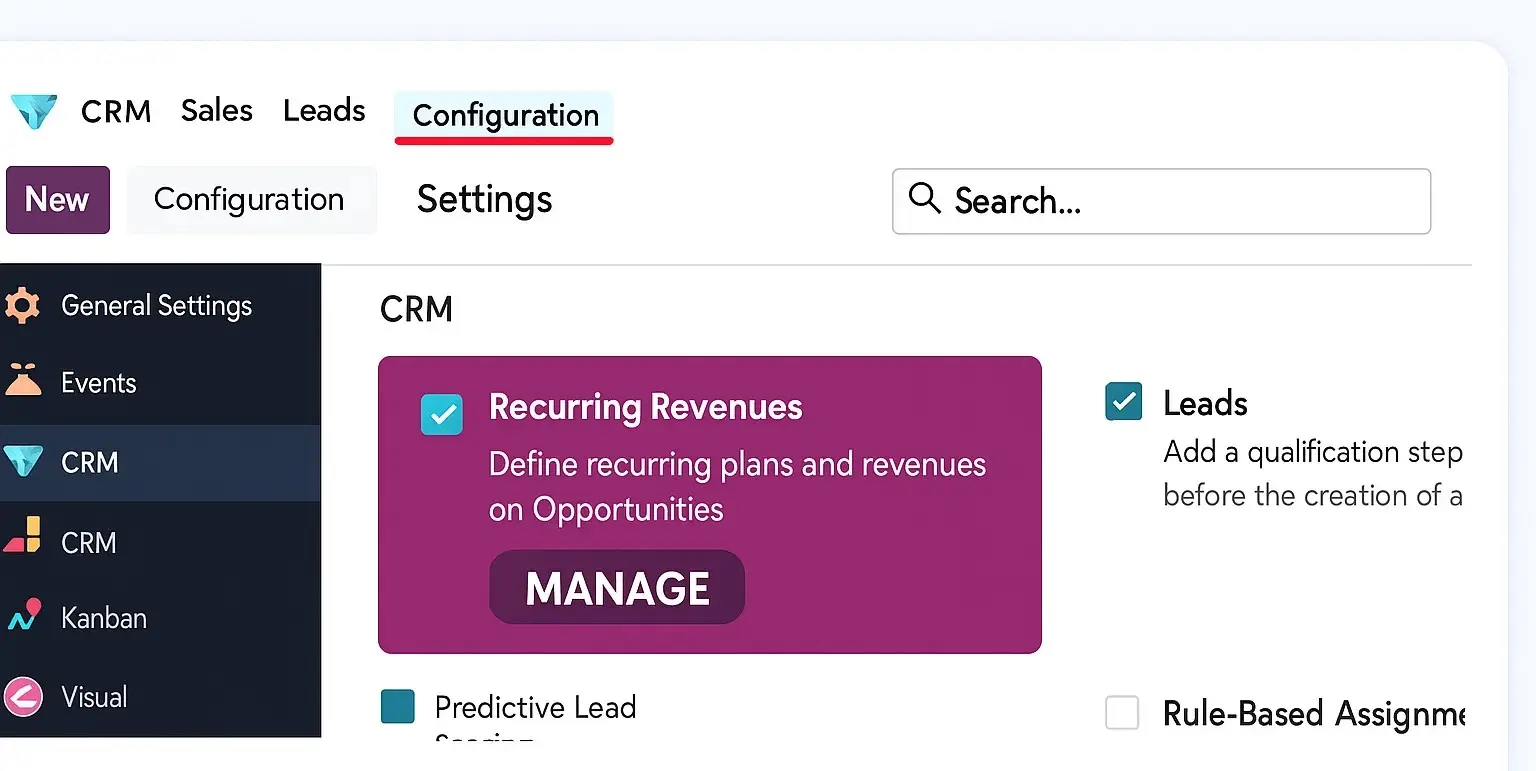Select the second CRM blocks sidebar icon
Image resolution: width=1536 pixels, height=771 pixels.
22,537
